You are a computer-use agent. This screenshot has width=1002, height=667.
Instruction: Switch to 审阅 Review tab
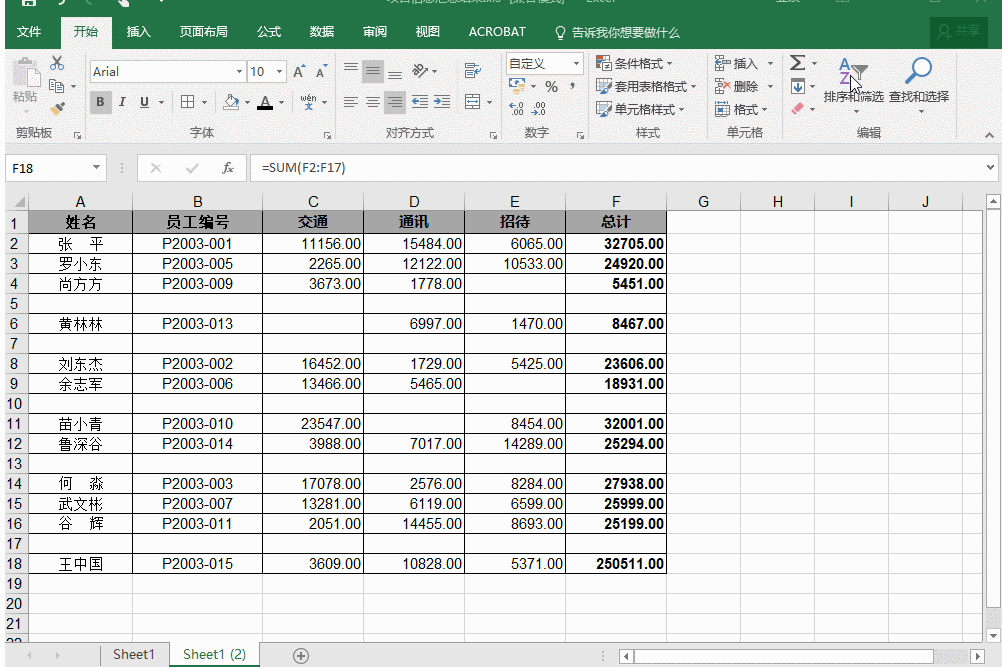point(374,32)
